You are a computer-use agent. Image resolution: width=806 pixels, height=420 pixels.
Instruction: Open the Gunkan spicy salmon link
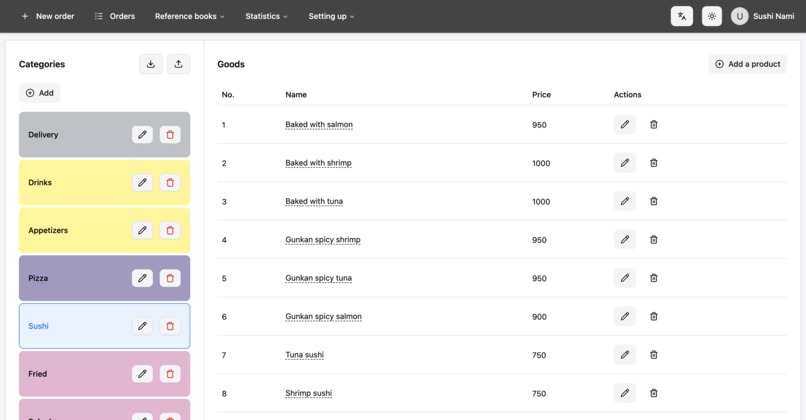pos(323,316)
